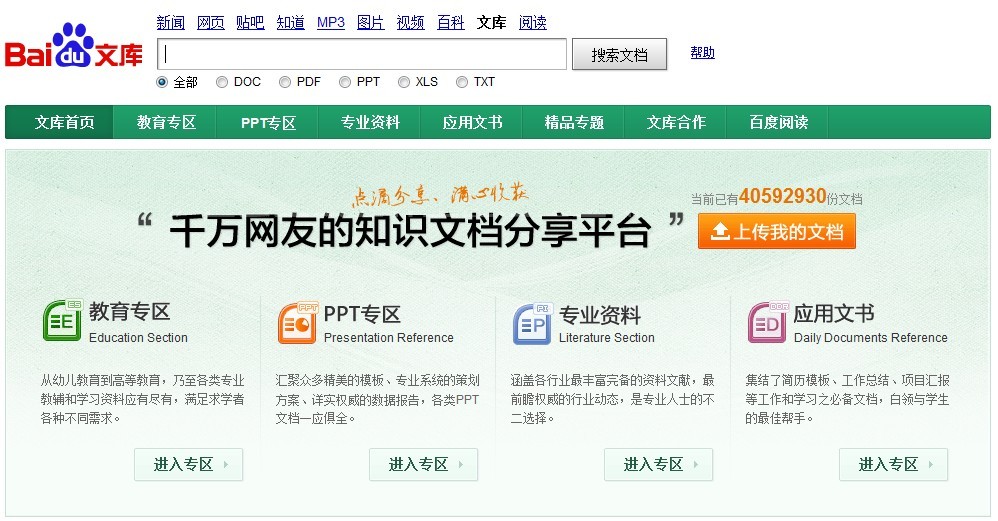Open the blue 专业资料 section icon
Screen dimensions: 998x521
coord(533,323)
